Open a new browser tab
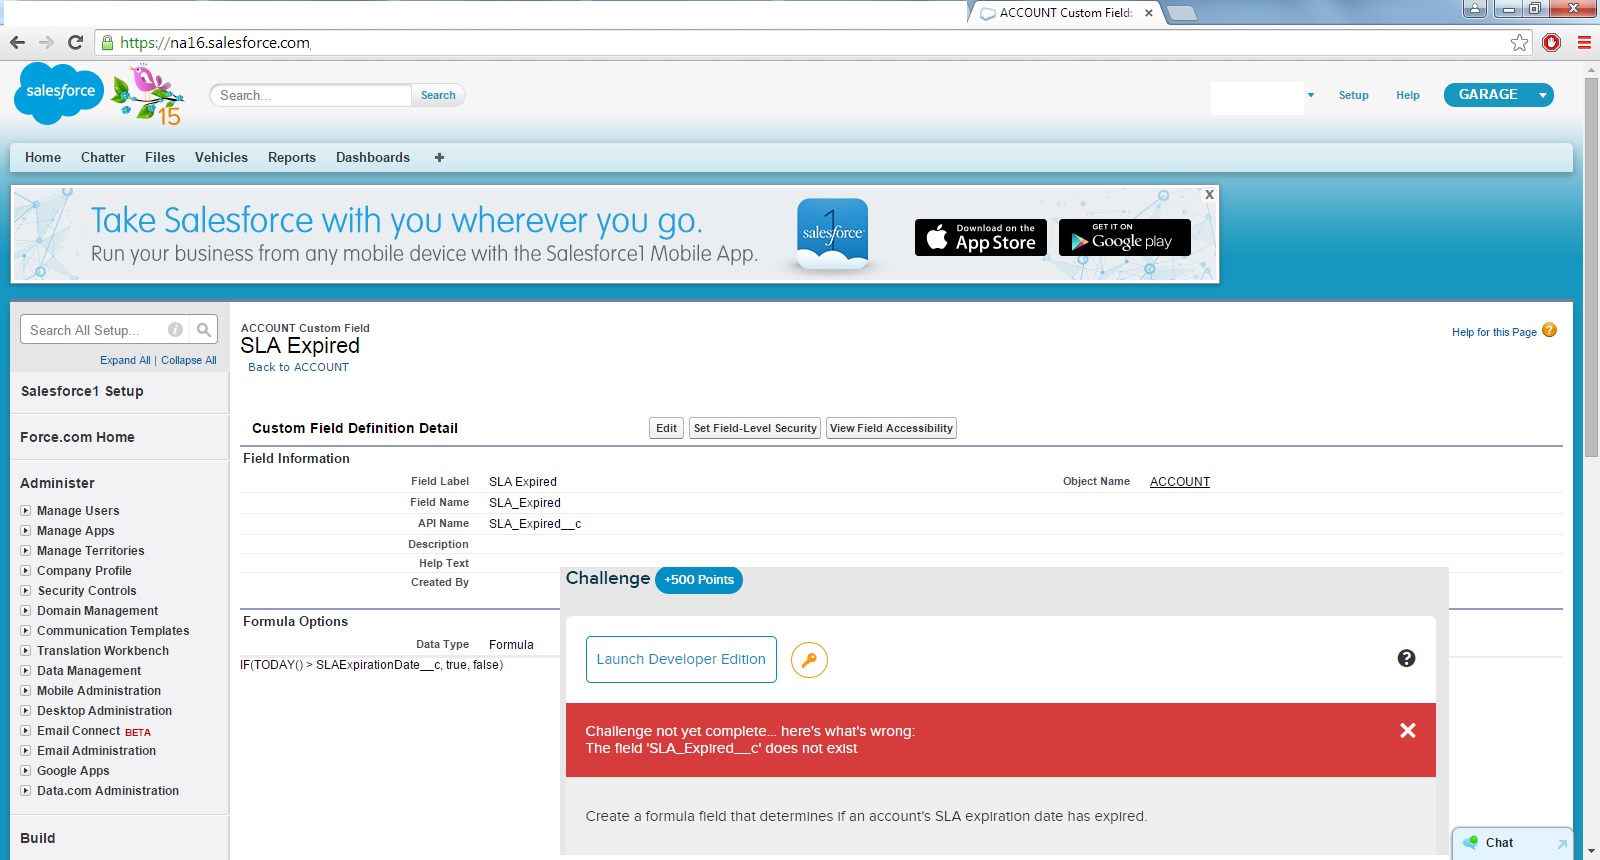 pyautogui.click(x=1181, y=13)
